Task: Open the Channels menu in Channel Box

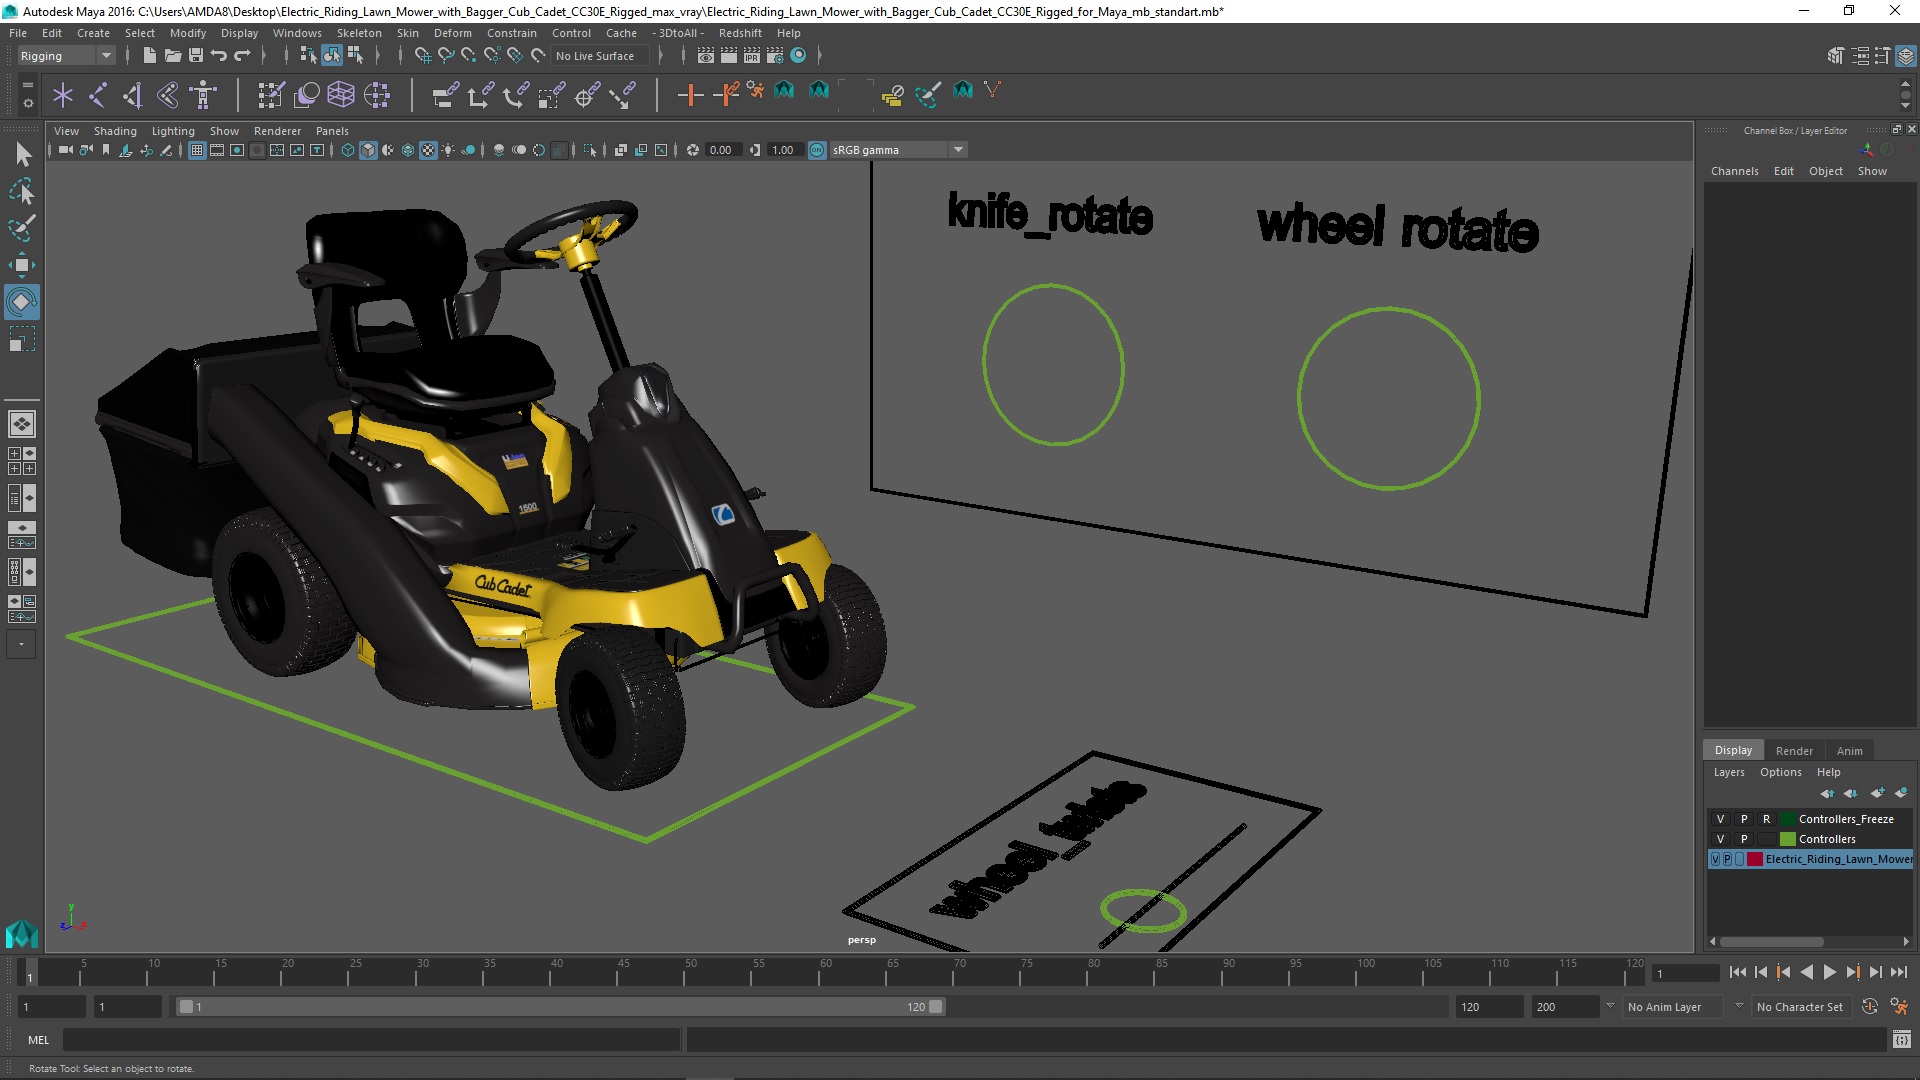Action: [1734, 171]
